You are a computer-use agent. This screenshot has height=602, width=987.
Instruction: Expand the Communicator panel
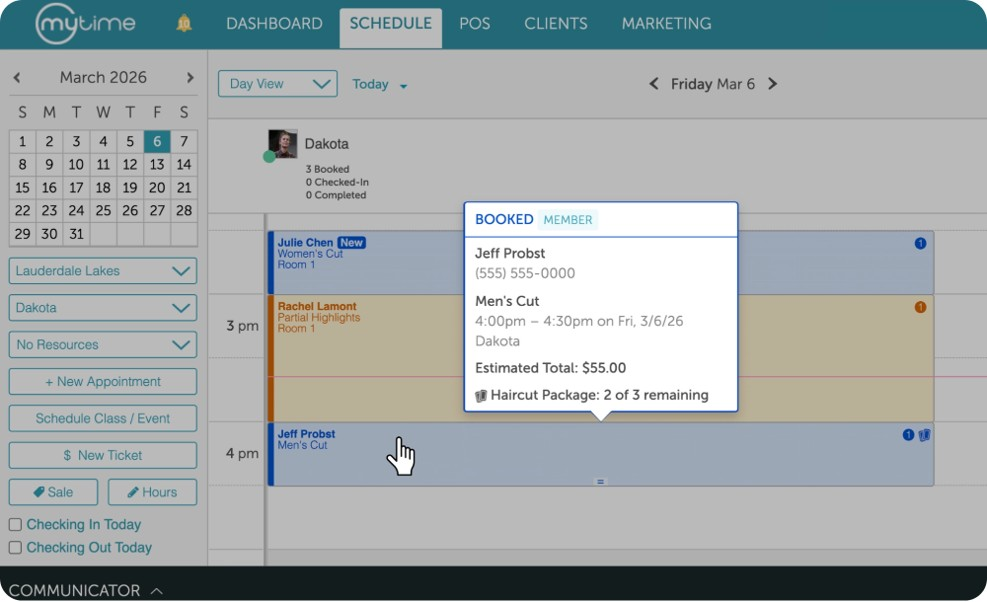tap(85, 591)
